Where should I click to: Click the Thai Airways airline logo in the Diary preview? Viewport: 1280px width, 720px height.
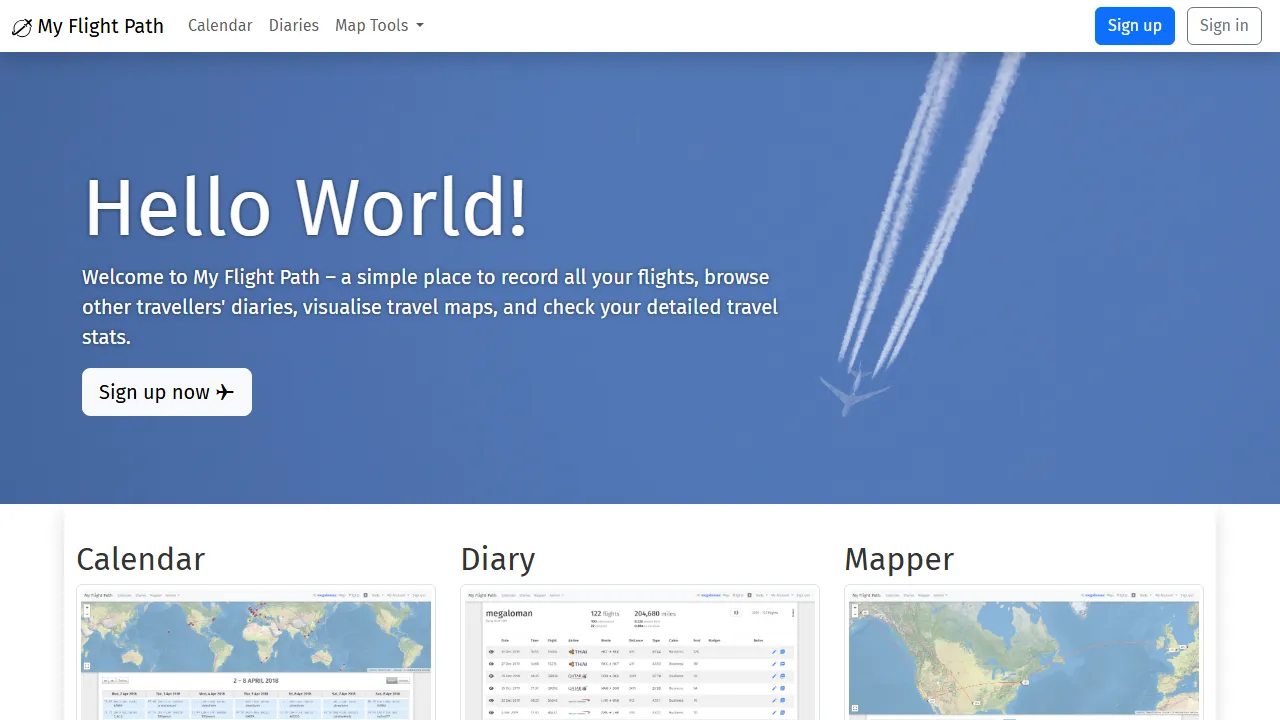tap(578, 652)
